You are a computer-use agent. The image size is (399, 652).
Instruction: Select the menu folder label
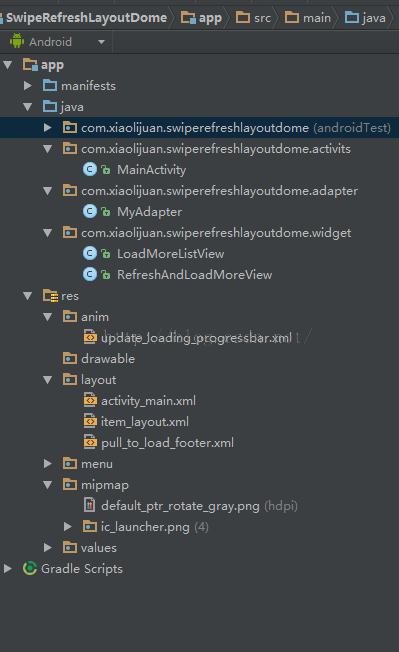tap(97, 464)
